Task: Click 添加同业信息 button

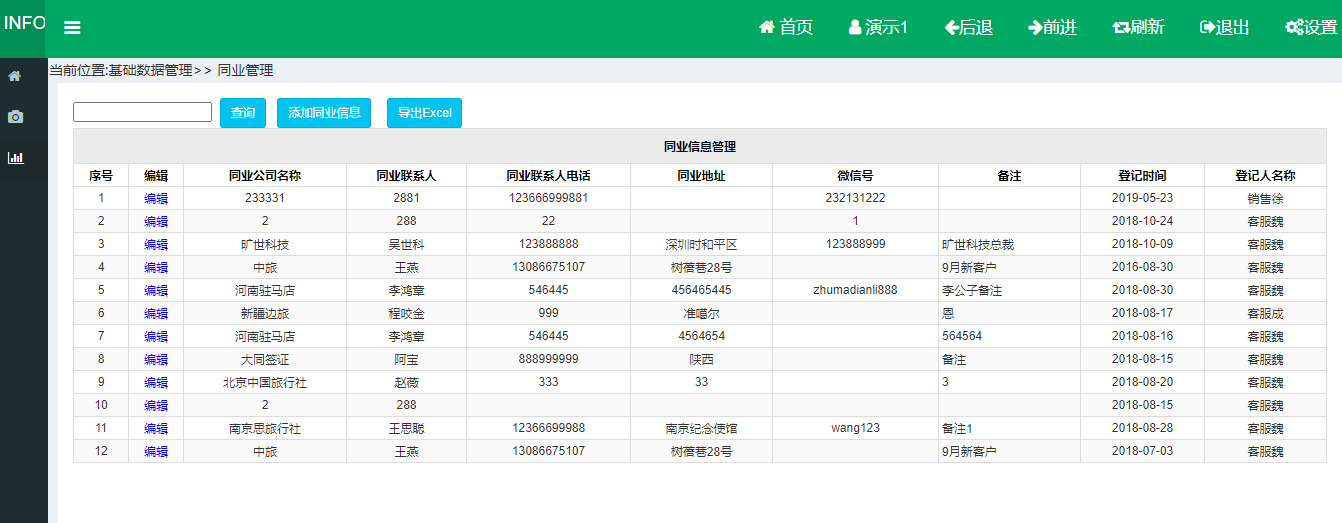Action: coord(324,113)
